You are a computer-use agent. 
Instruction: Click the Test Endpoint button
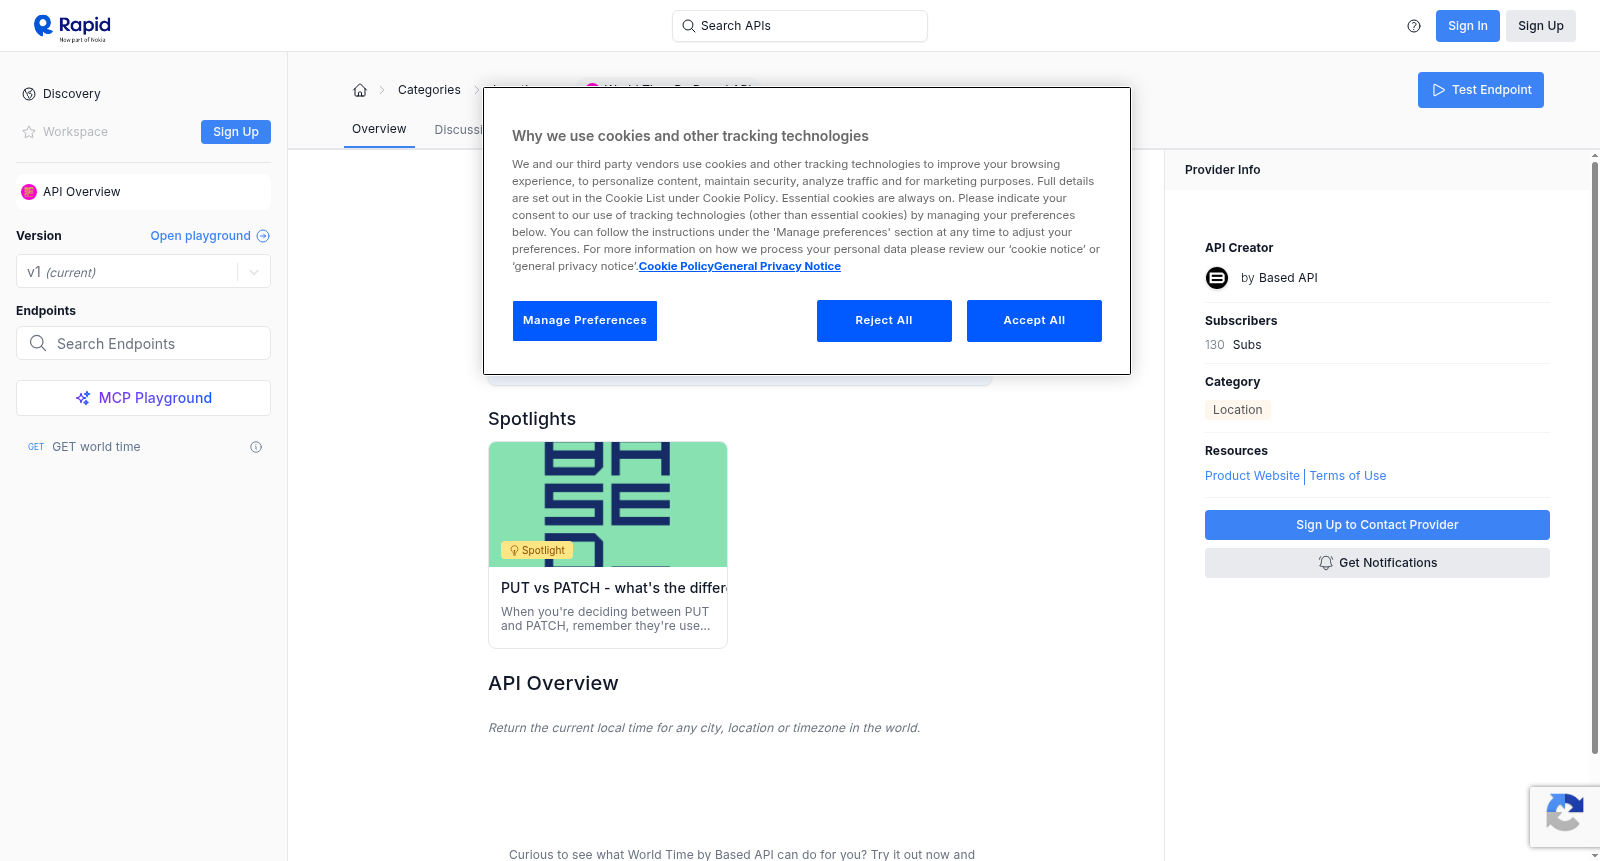[x=1481, y=90]
